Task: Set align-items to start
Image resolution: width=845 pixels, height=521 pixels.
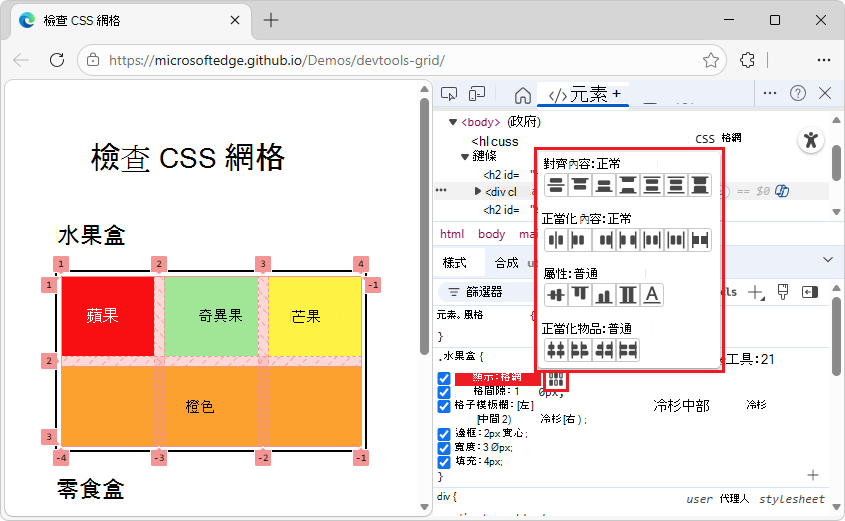Action: [x=580, y=295]
